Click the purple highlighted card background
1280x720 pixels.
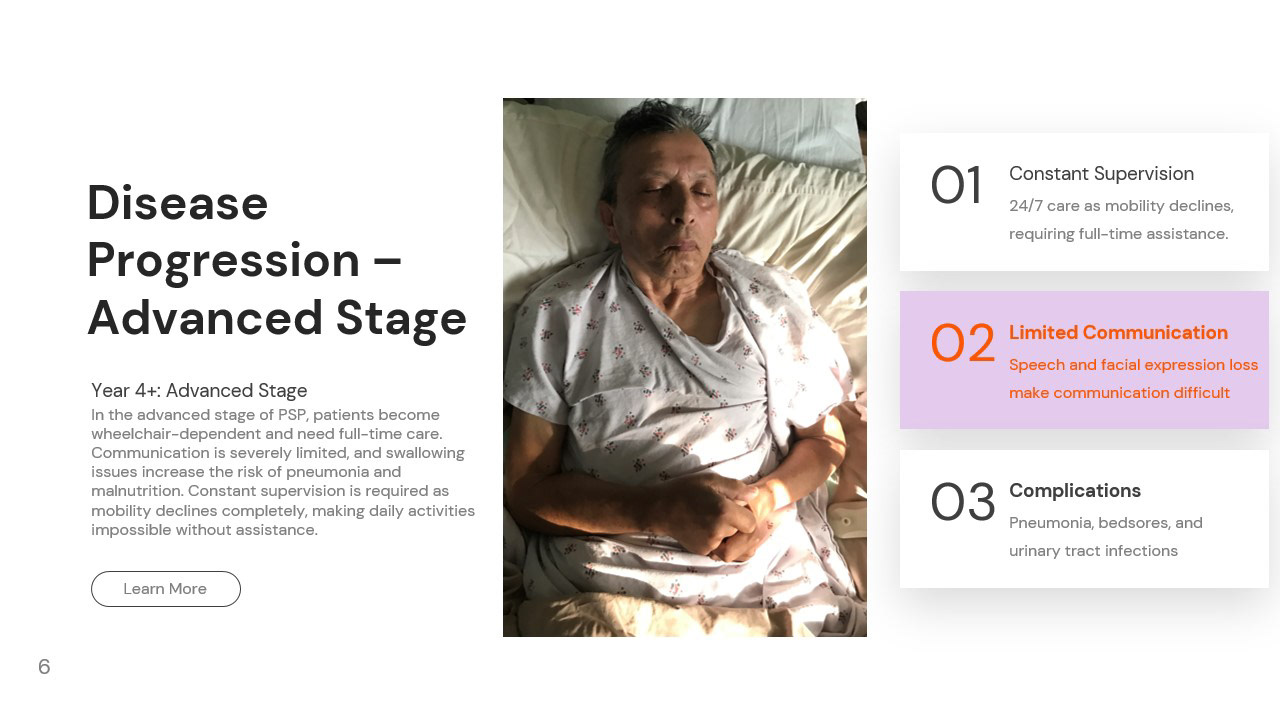tap(1084, 360)
